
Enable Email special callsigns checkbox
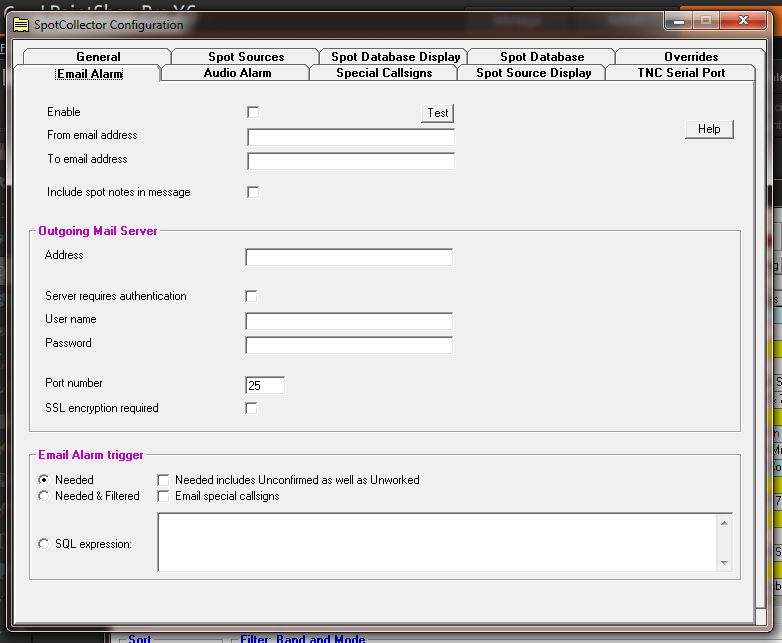[163, 496]
